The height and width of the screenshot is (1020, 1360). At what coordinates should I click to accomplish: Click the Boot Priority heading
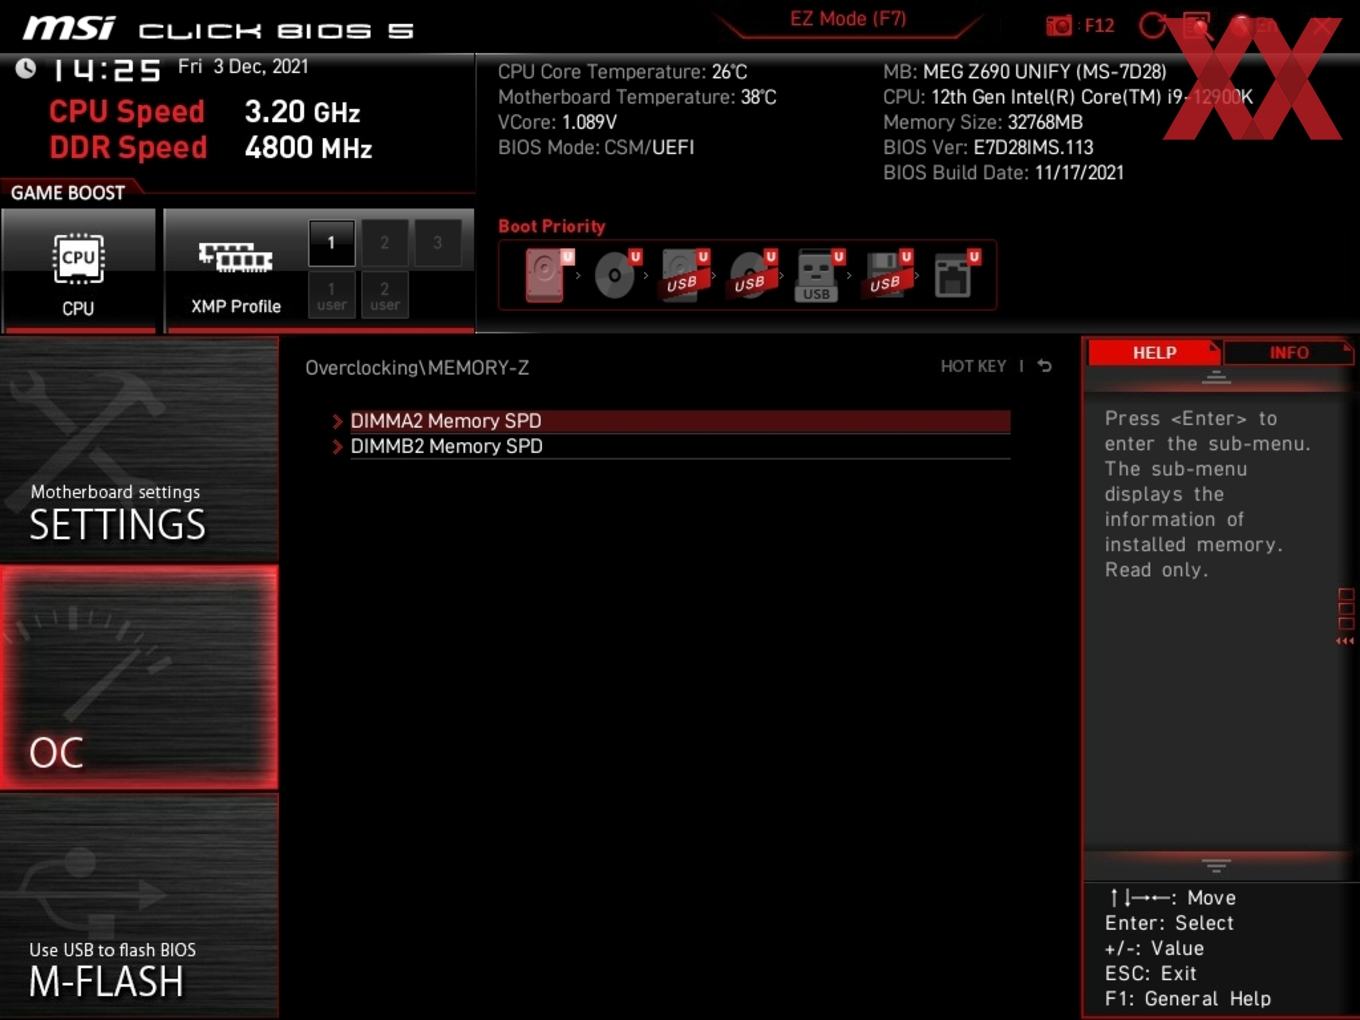[552, 226]
